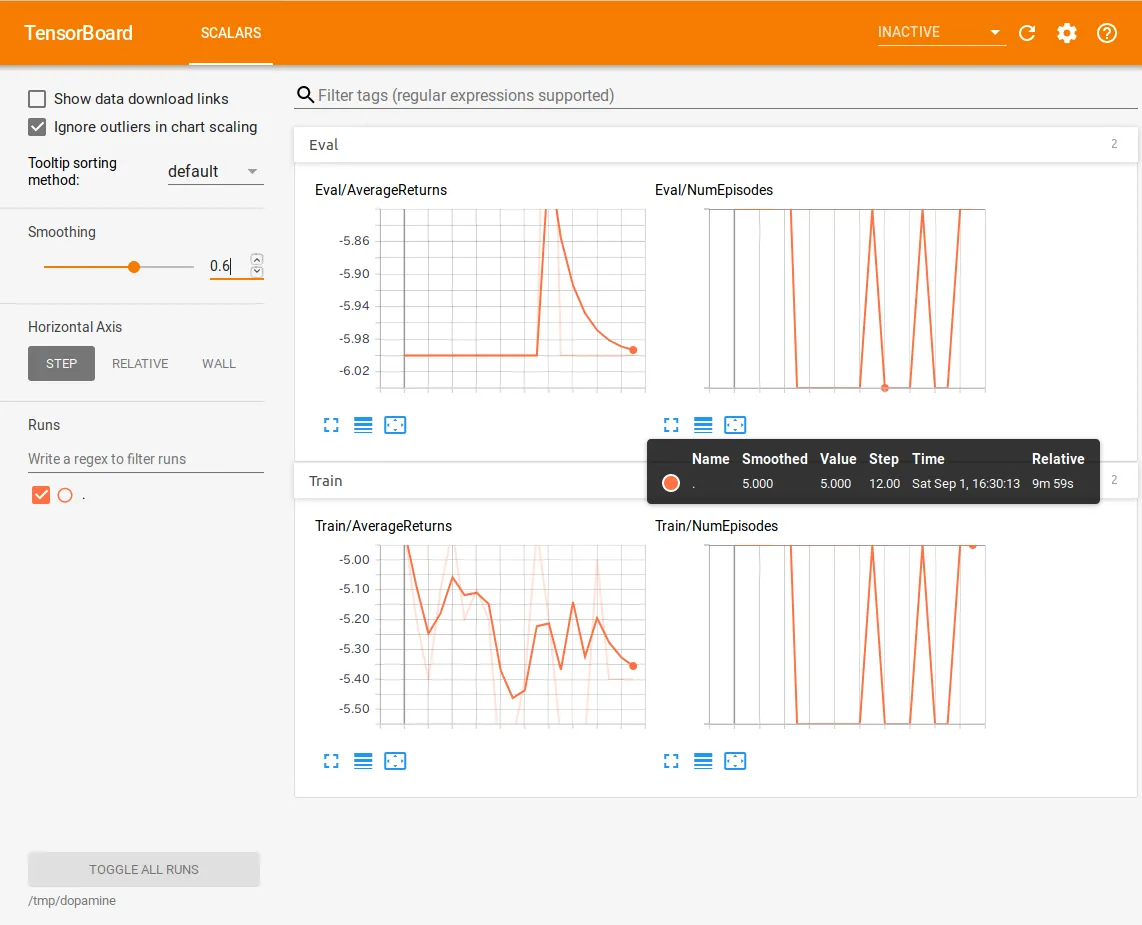This screenshot has height=925, width=1142.
Task: Select WALL horizontal axis
Action: (x=218, y=363)
